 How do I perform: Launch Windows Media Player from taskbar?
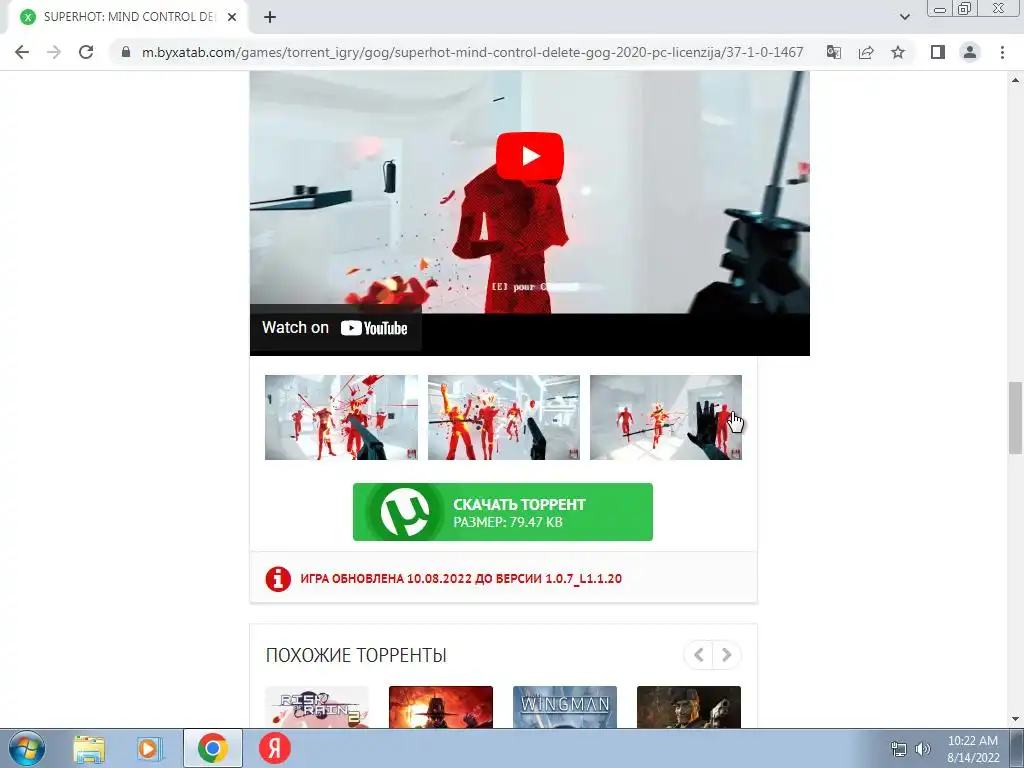(149, 748)
